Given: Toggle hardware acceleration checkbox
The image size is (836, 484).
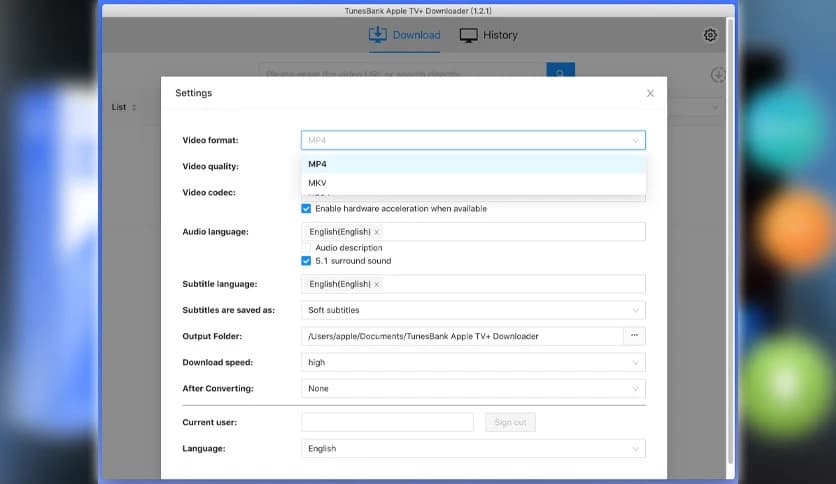Looking at the screenshot, I should pyautogui.click(x=307, y=209).
